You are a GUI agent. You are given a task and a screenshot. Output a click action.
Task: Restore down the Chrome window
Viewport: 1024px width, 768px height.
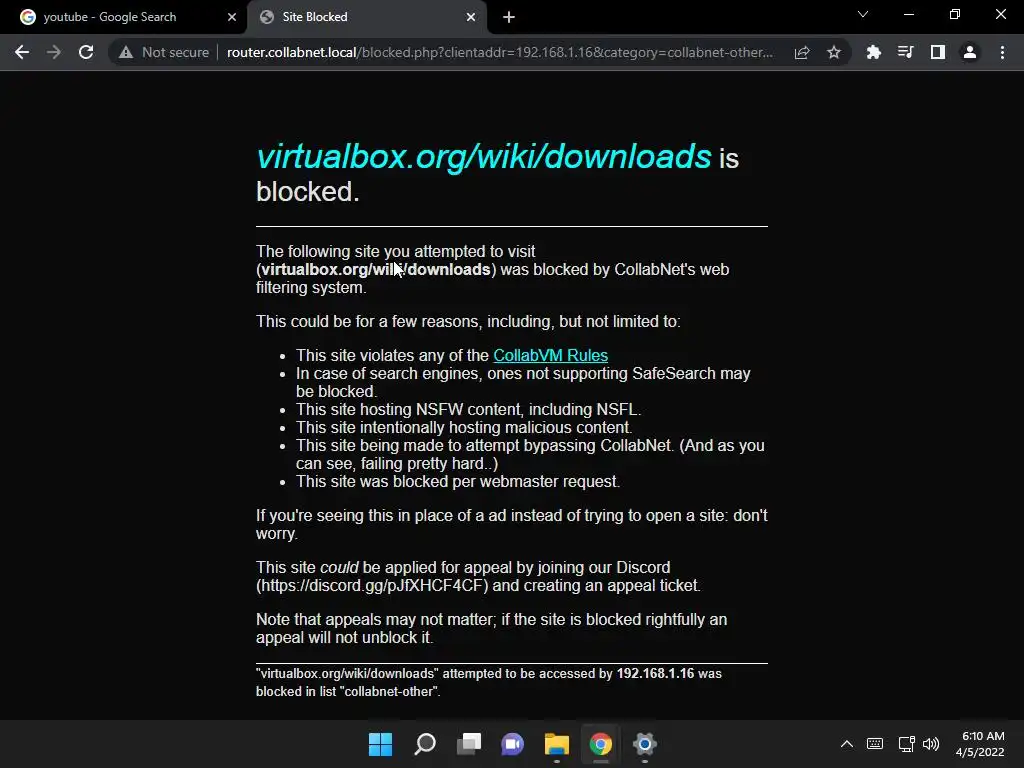[955, 14]
